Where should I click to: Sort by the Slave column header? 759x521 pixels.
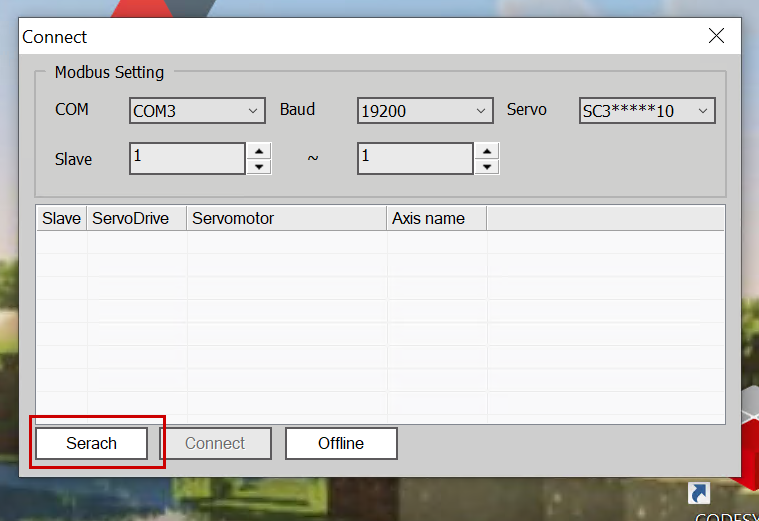coord(61,218)
